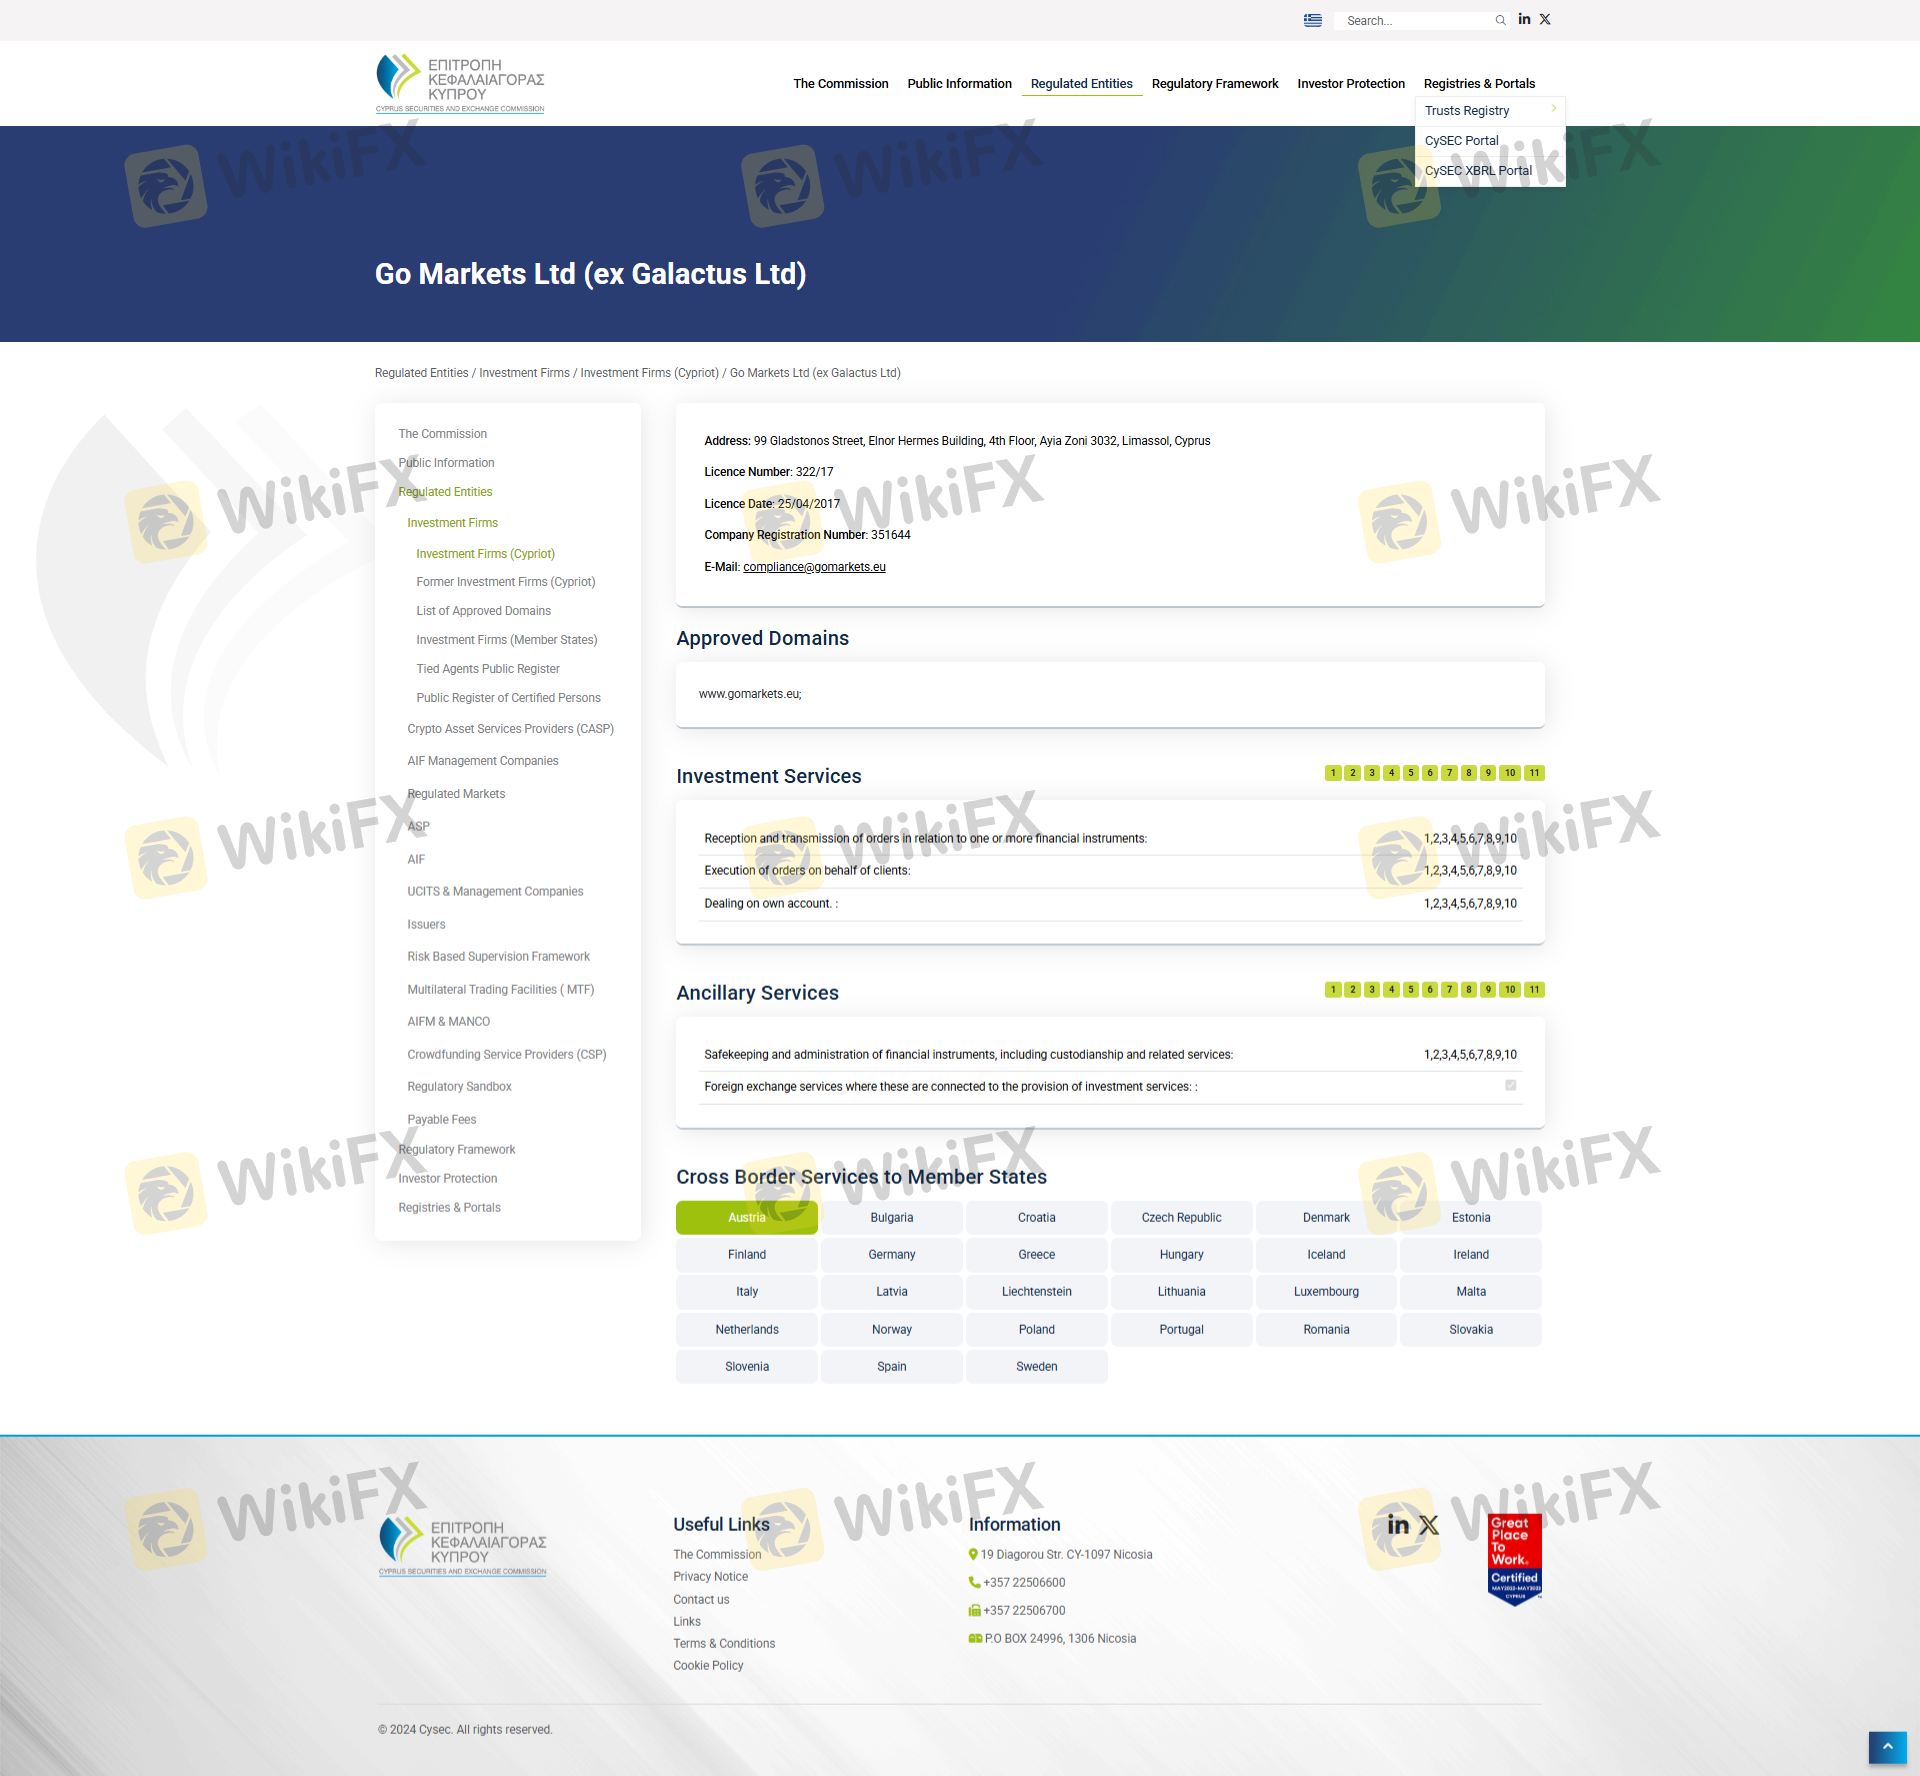Expand Trusts Registry submenu arrow
This screenshot has width=1920, height=1776.
(x=1553, y=108)
